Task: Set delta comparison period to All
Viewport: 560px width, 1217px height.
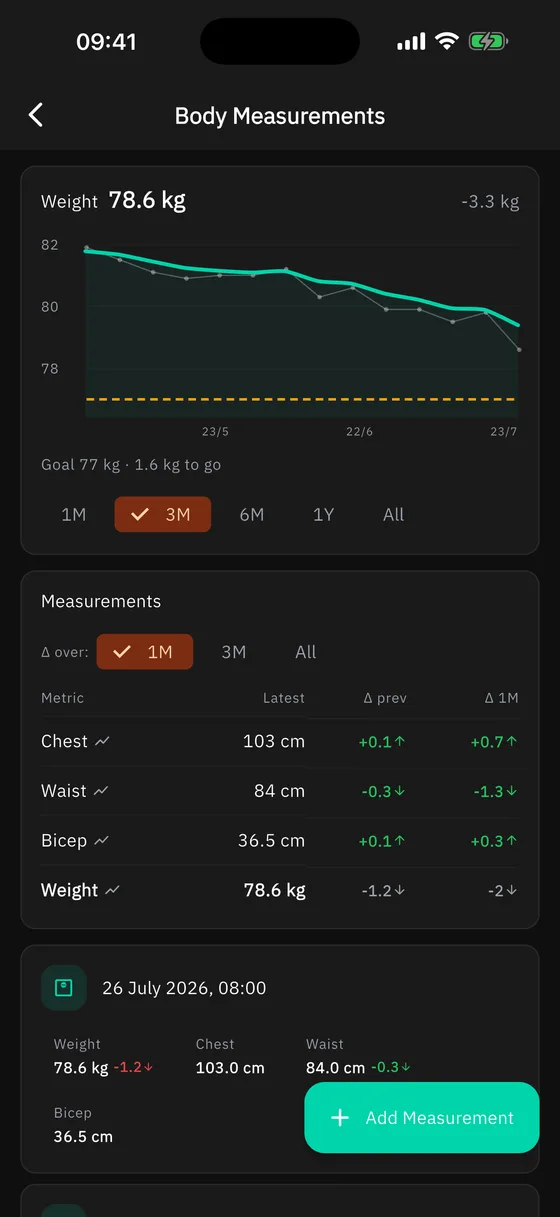Action: pyautogui.click(x=306, y=652)
